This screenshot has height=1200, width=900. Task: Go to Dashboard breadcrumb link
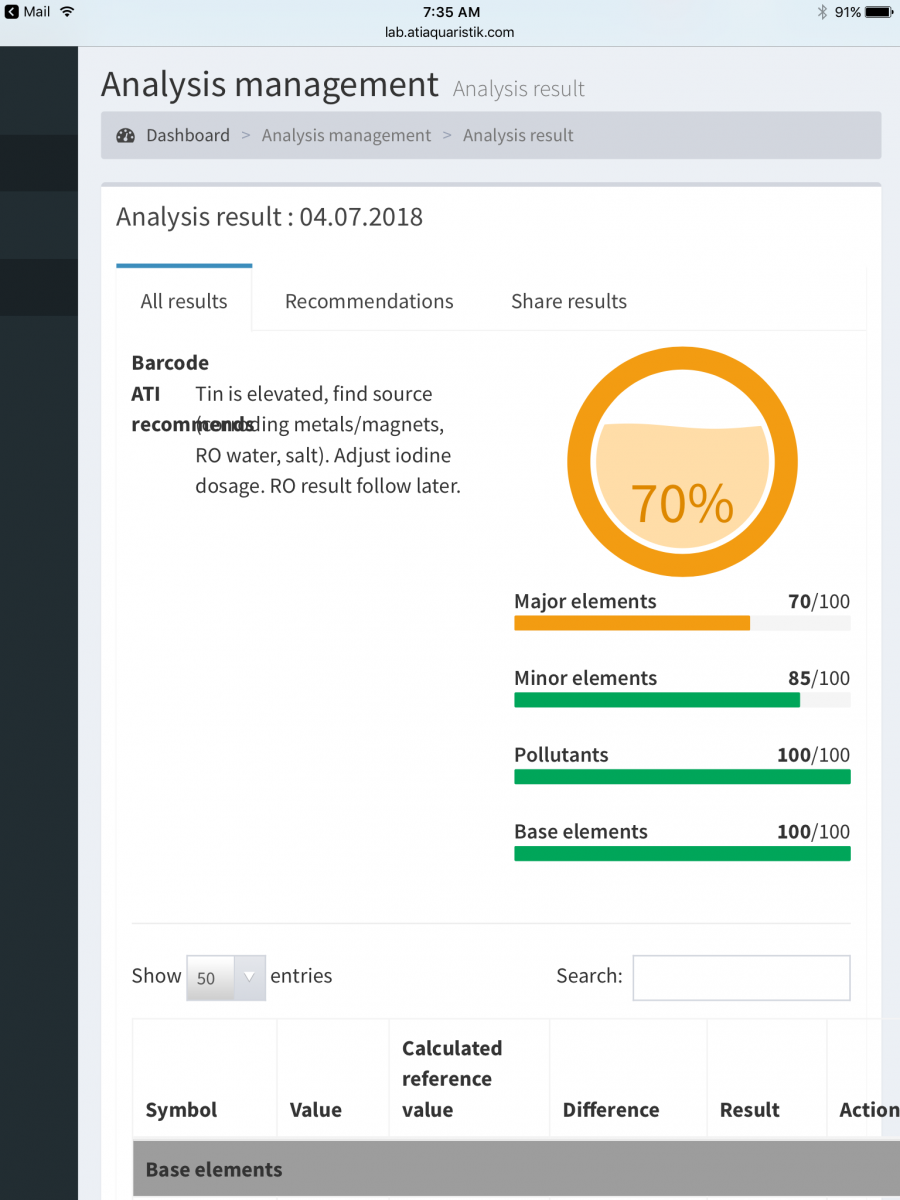click(188, 135)
